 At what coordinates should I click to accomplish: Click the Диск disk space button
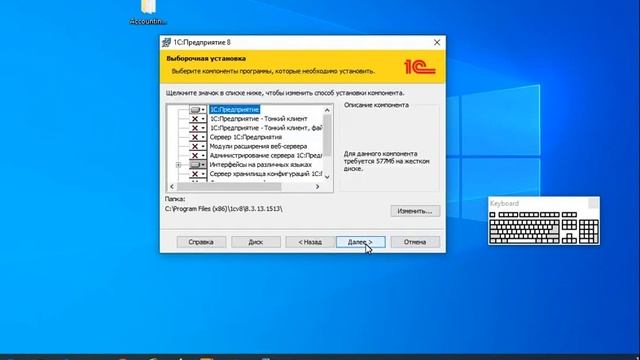256,242
